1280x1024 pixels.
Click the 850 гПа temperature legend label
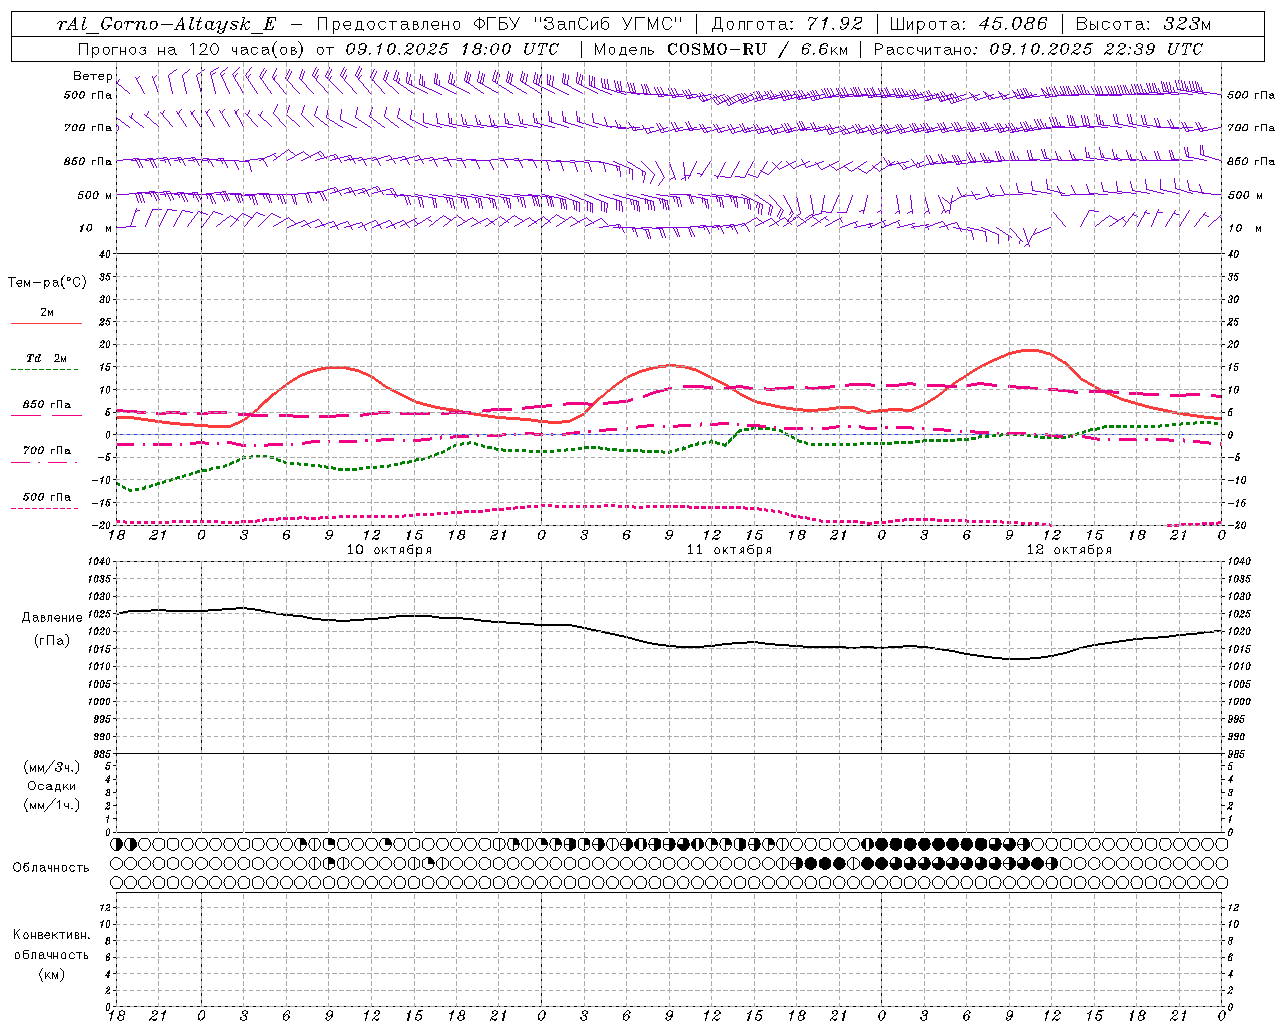(47, 405)
